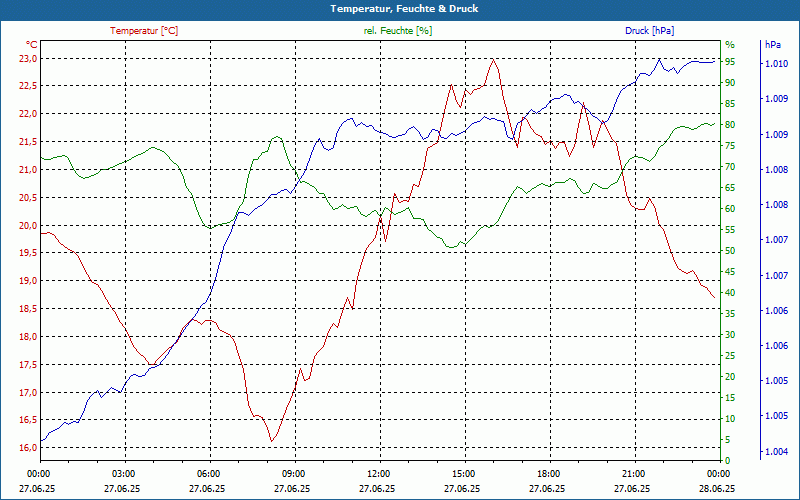
Task: Select the red 'Temperatur [°C]' legend label
Action: (144, 31)
